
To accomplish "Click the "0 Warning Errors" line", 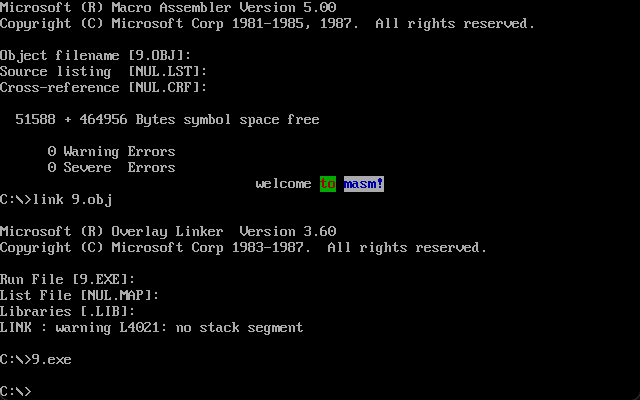I will [111, 151].
